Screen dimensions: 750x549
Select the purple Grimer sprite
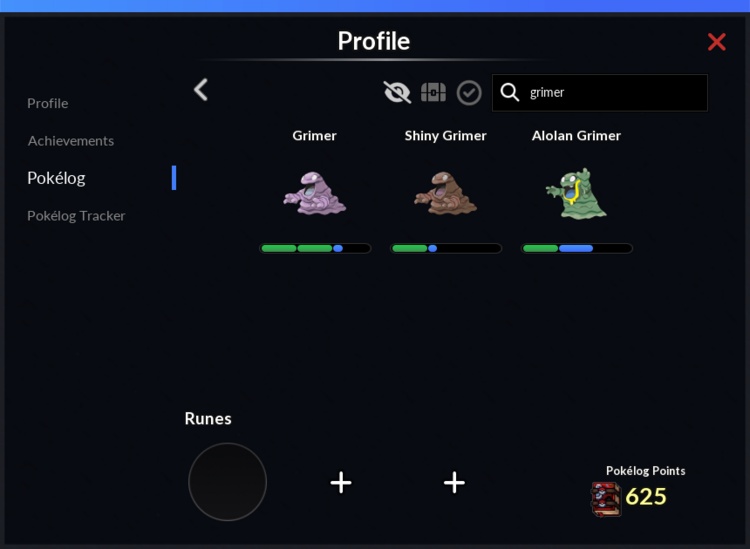(x=315, y=193)
